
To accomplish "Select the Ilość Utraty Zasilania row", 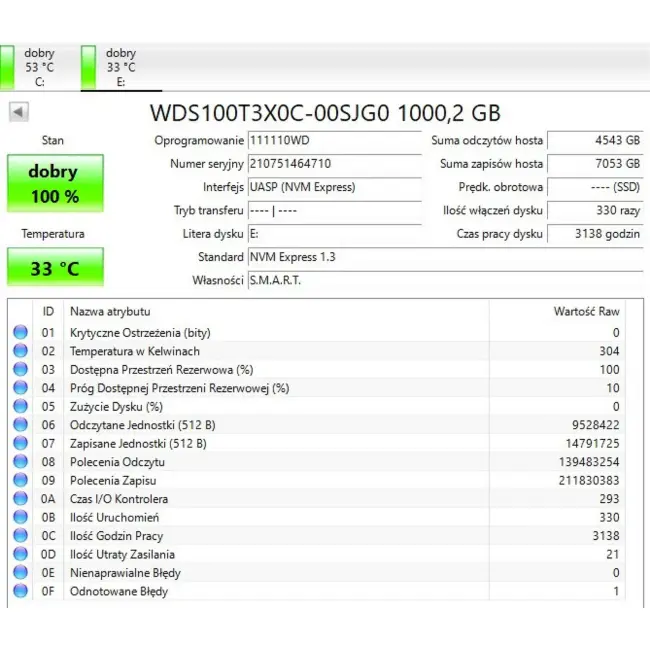I will tap(317, 554).
